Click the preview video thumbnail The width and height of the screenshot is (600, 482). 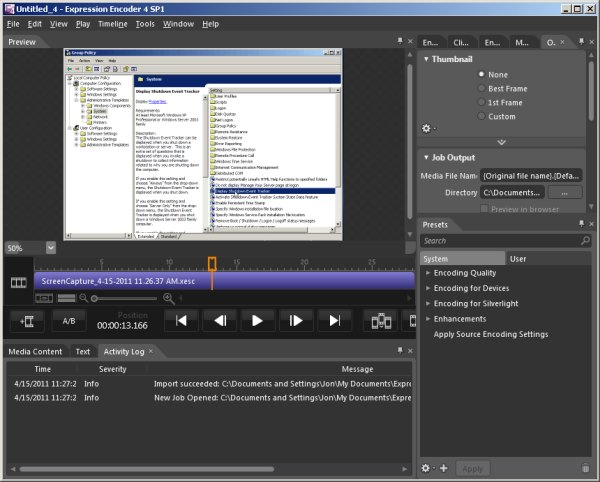(203, 145)
